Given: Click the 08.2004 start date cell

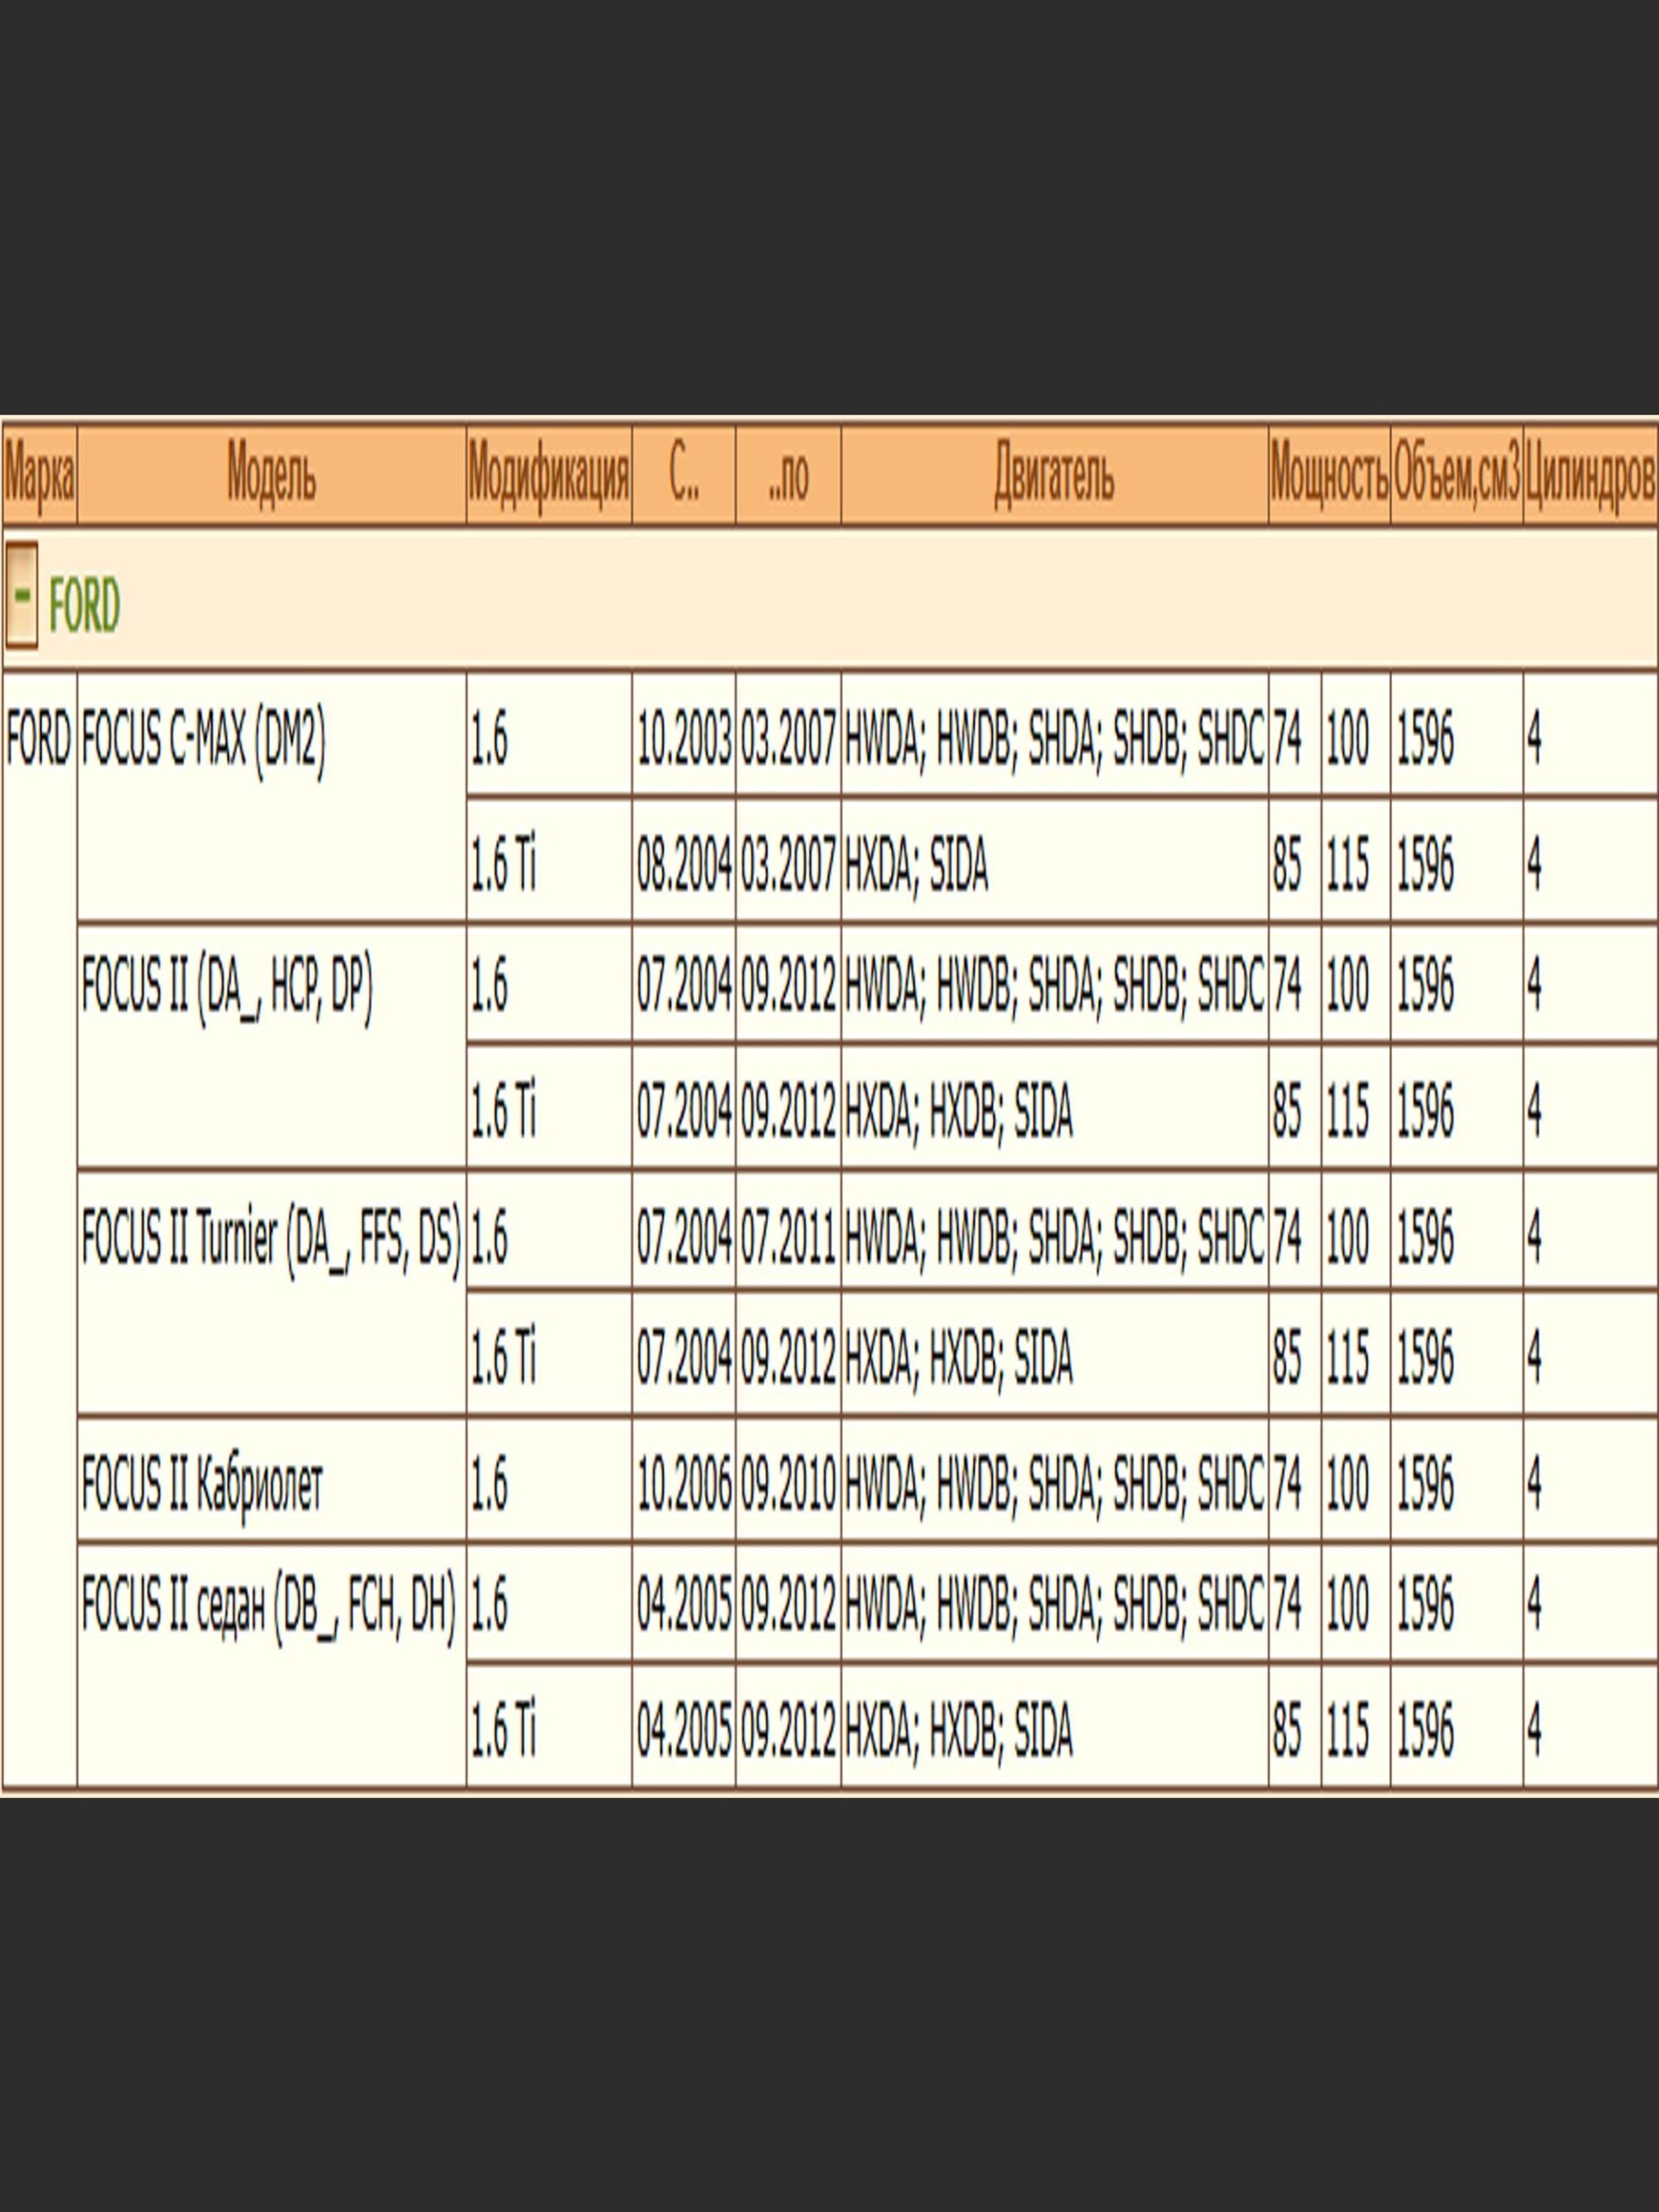Looking at the screenshot, I should 684,865.
